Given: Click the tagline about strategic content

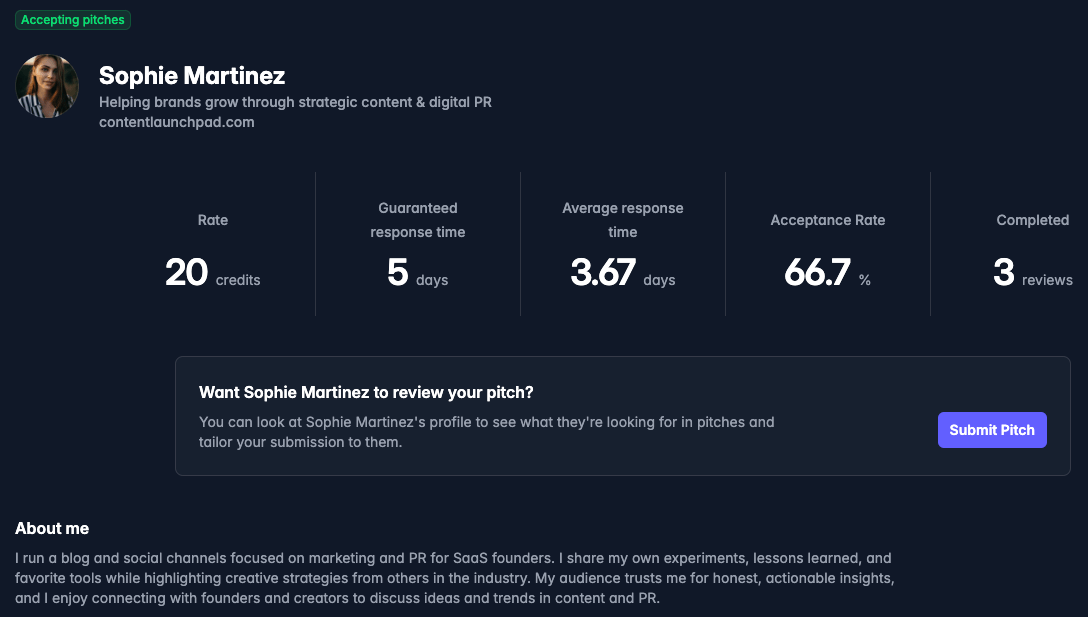Looking at the screenshot, I should [295, 101].
